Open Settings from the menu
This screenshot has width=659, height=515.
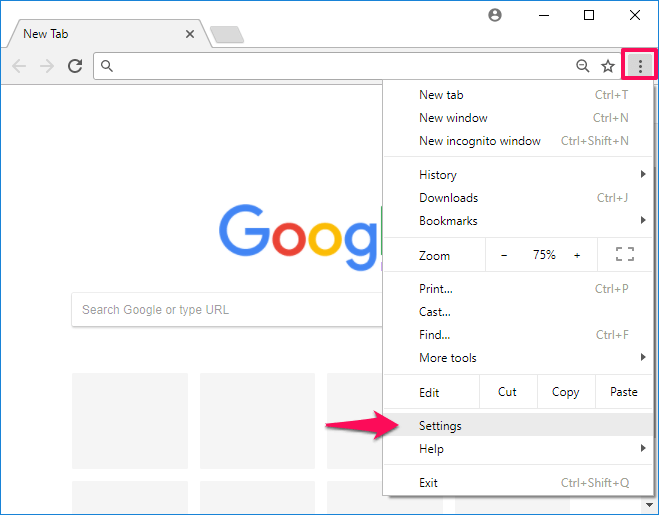518,426
